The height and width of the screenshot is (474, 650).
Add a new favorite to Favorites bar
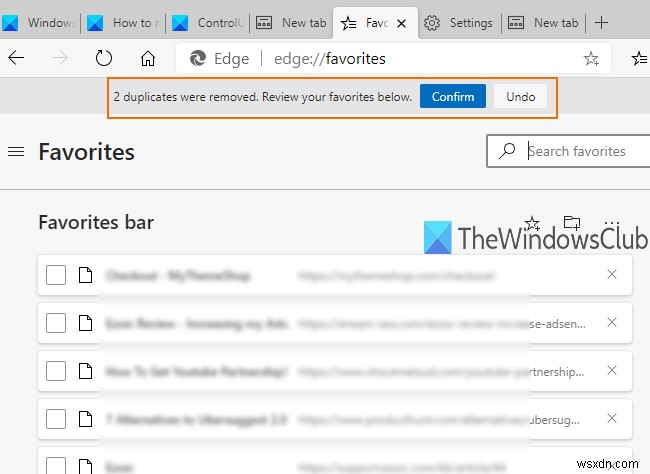[532, 223]
